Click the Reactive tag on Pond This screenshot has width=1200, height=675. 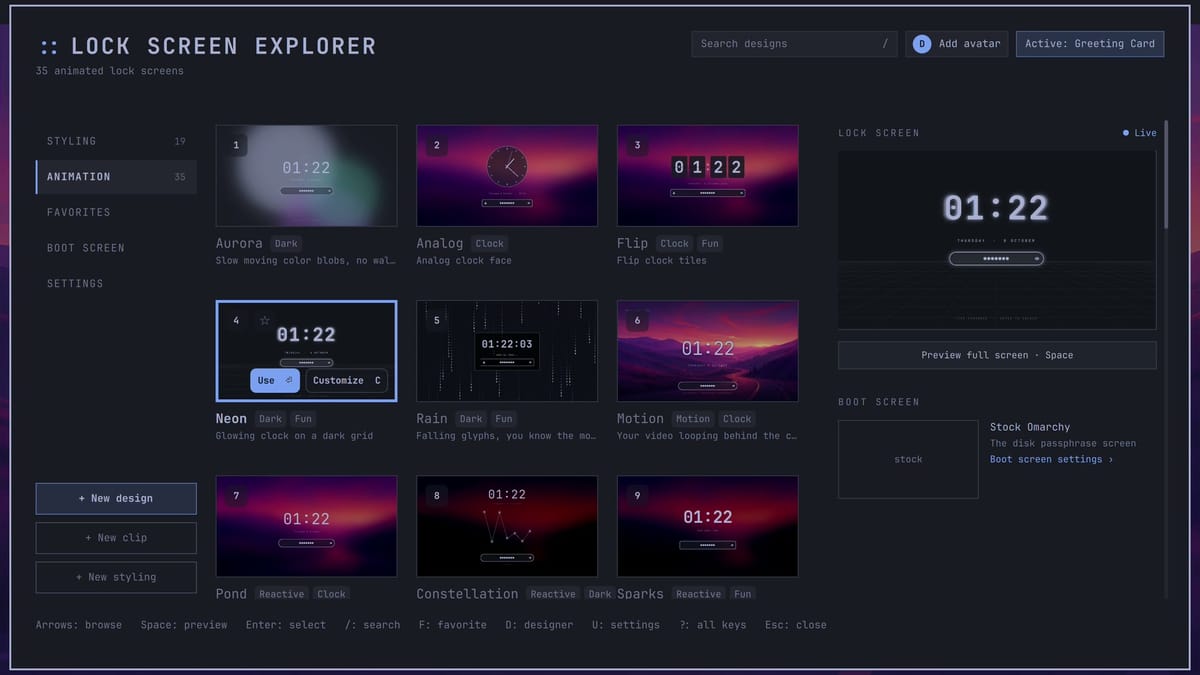[282, 594]
